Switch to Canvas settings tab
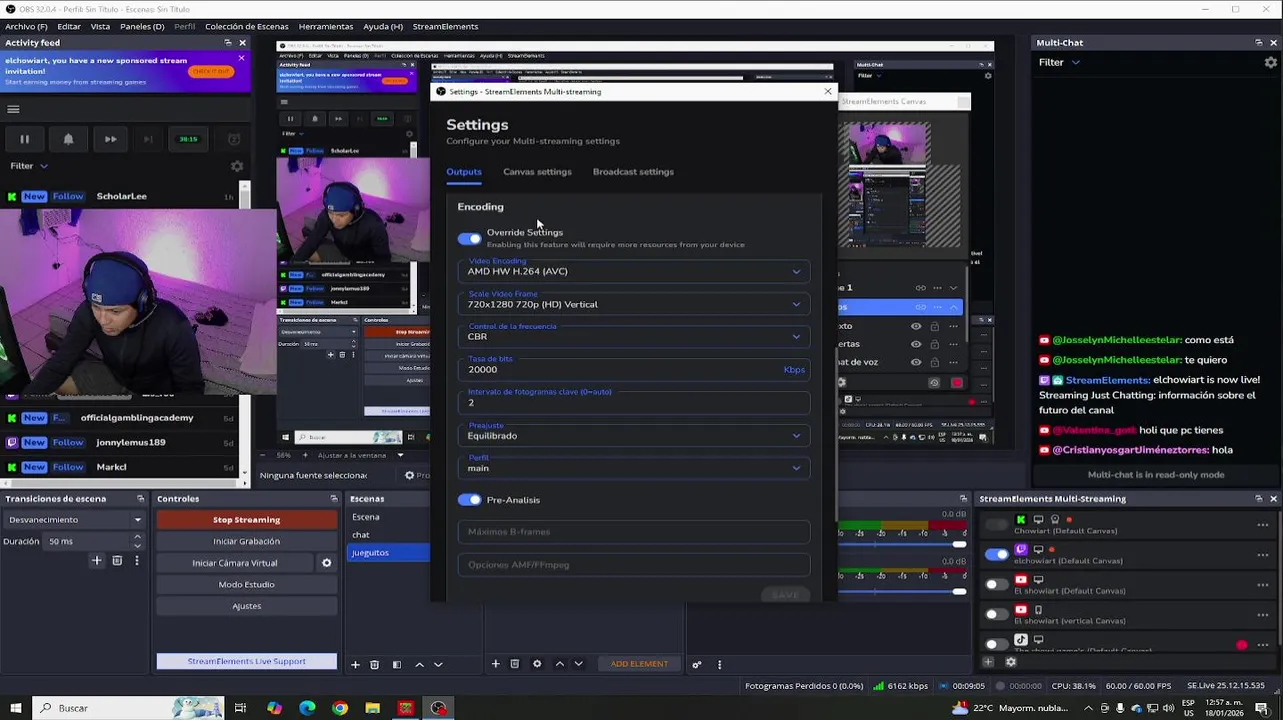This screenshot has height=720, width=1283. pyautogui.click(x=537, y=172)
